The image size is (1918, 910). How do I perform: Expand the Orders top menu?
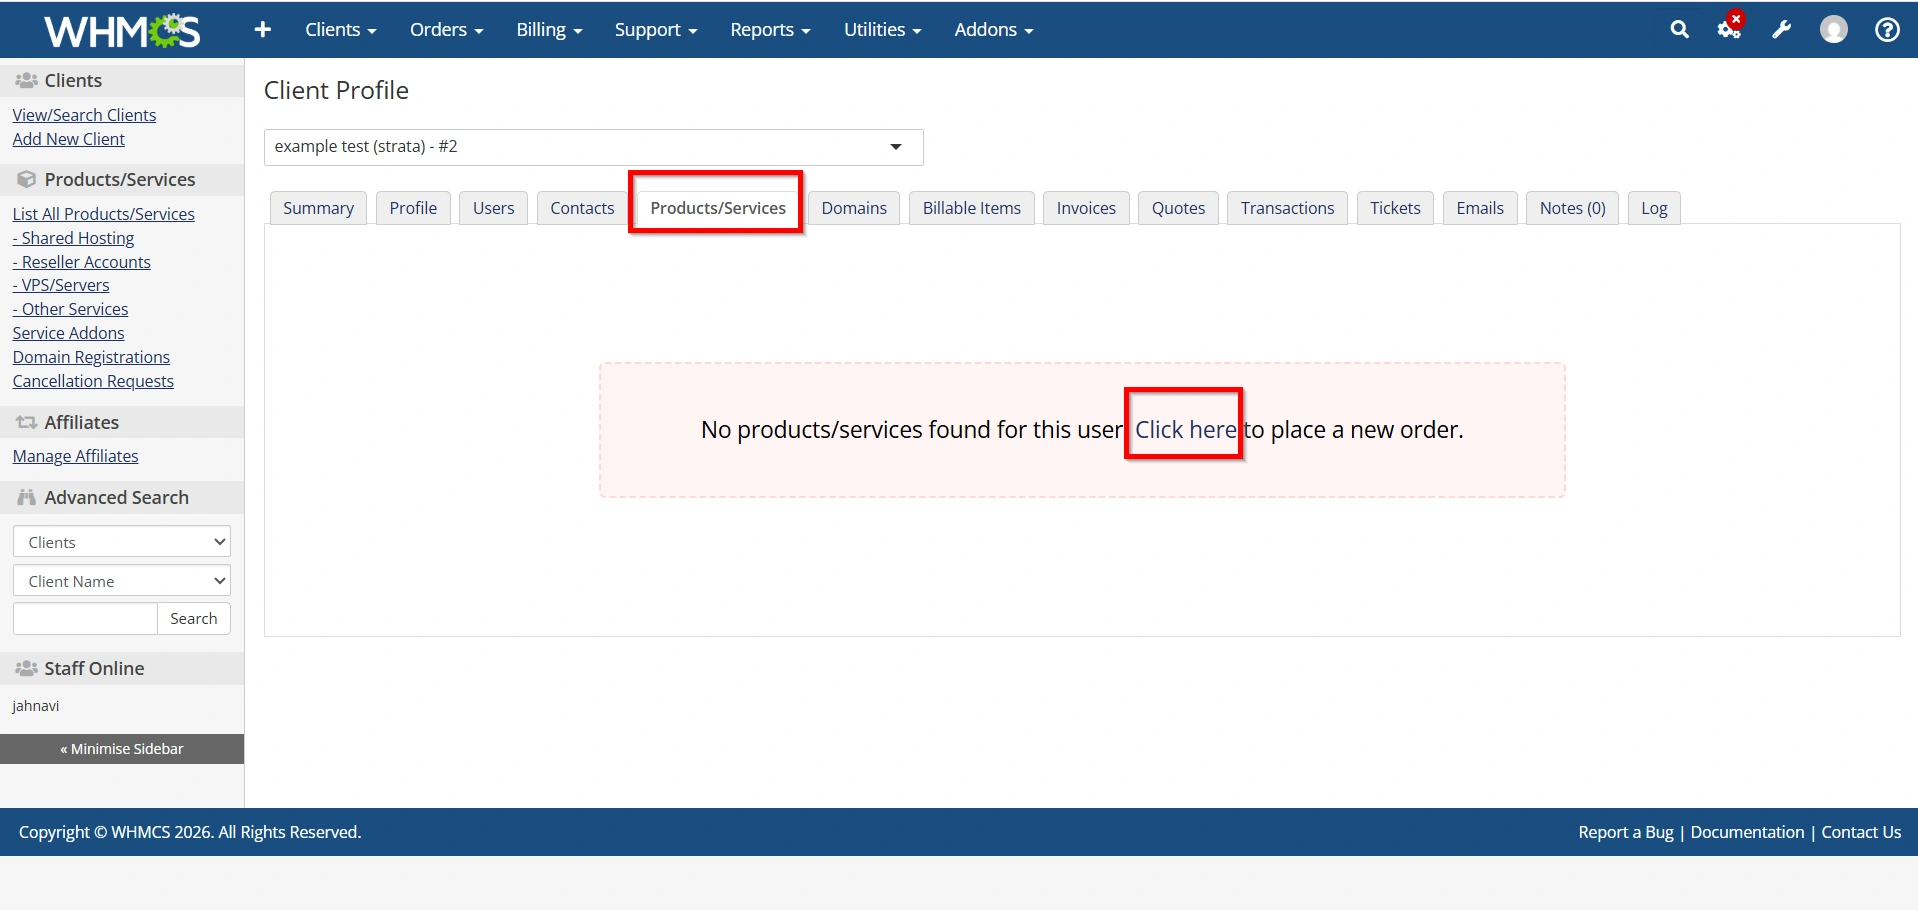pos(446,30)
